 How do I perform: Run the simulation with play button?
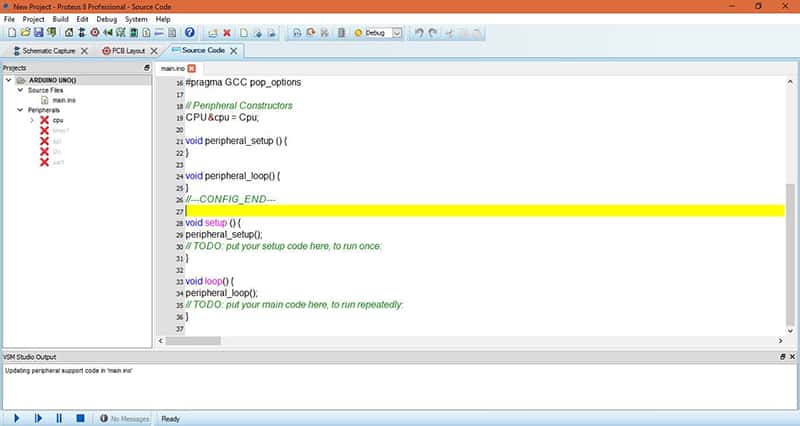[16, 418]
